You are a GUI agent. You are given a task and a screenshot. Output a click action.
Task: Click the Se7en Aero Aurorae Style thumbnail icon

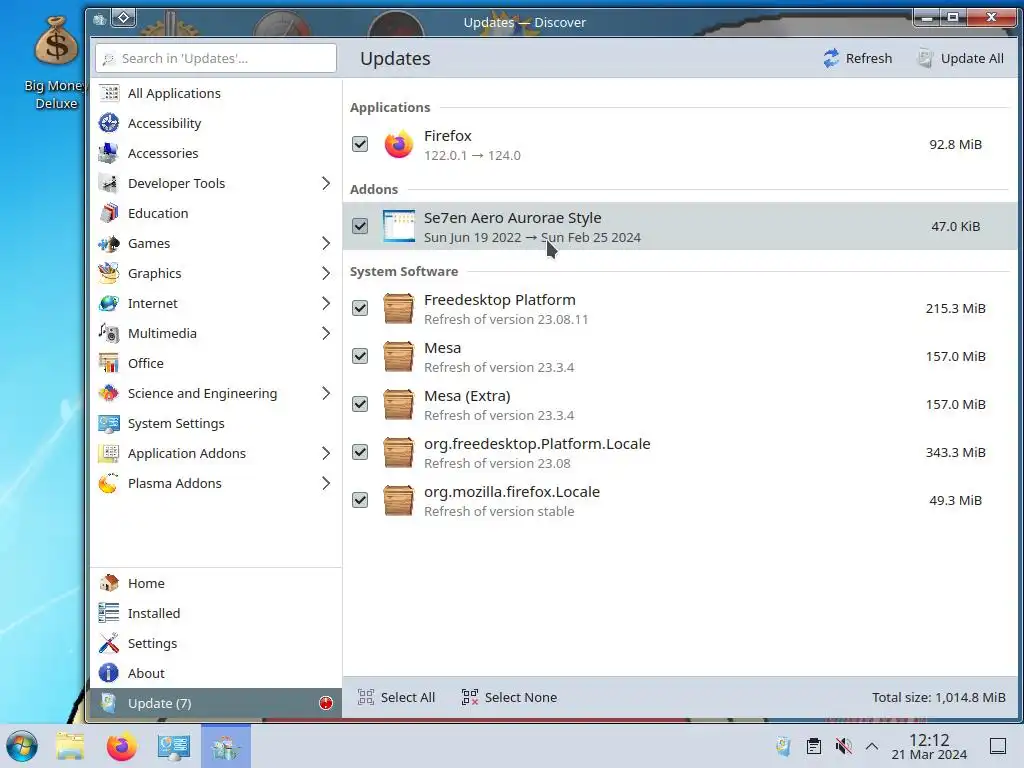(x=398, y=226)
